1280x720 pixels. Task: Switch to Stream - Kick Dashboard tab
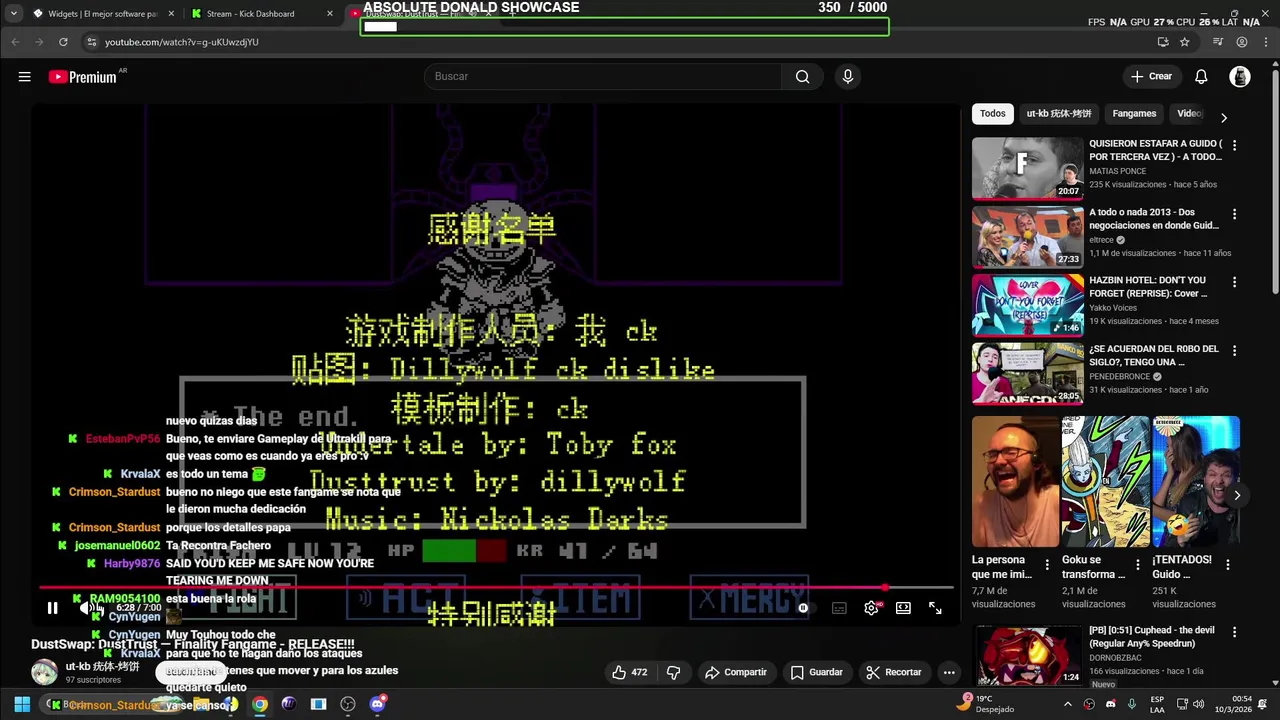(x=259, y=14)
